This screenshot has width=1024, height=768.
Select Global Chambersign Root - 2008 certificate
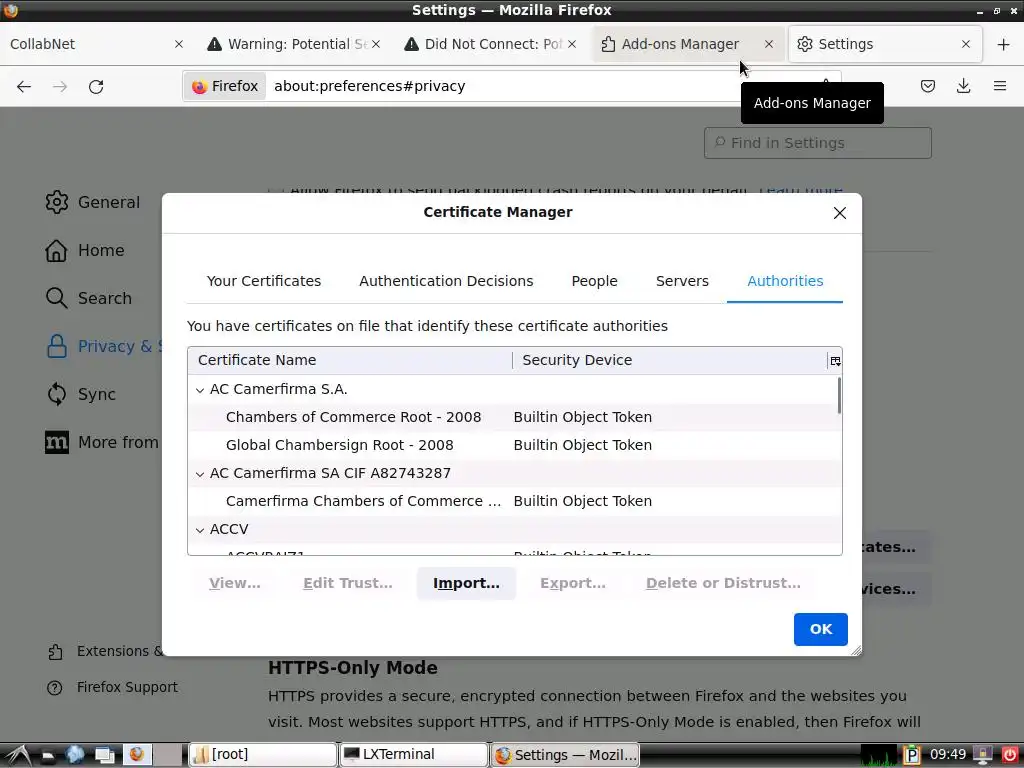click(x=513, y=445)
